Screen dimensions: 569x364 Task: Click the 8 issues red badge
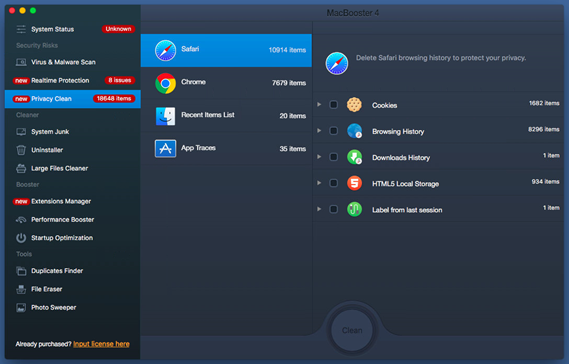click(120, 80)
